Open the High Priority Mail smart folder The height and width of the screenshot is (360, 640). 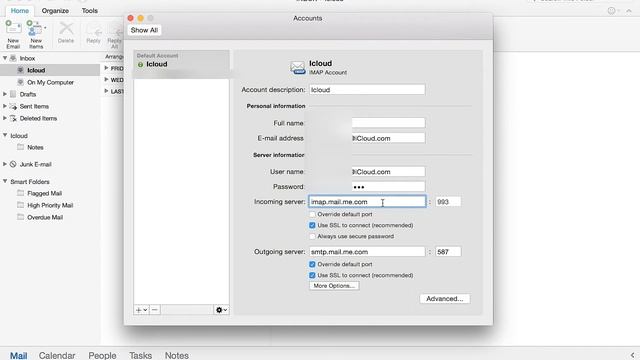click(x=50, y=205)
